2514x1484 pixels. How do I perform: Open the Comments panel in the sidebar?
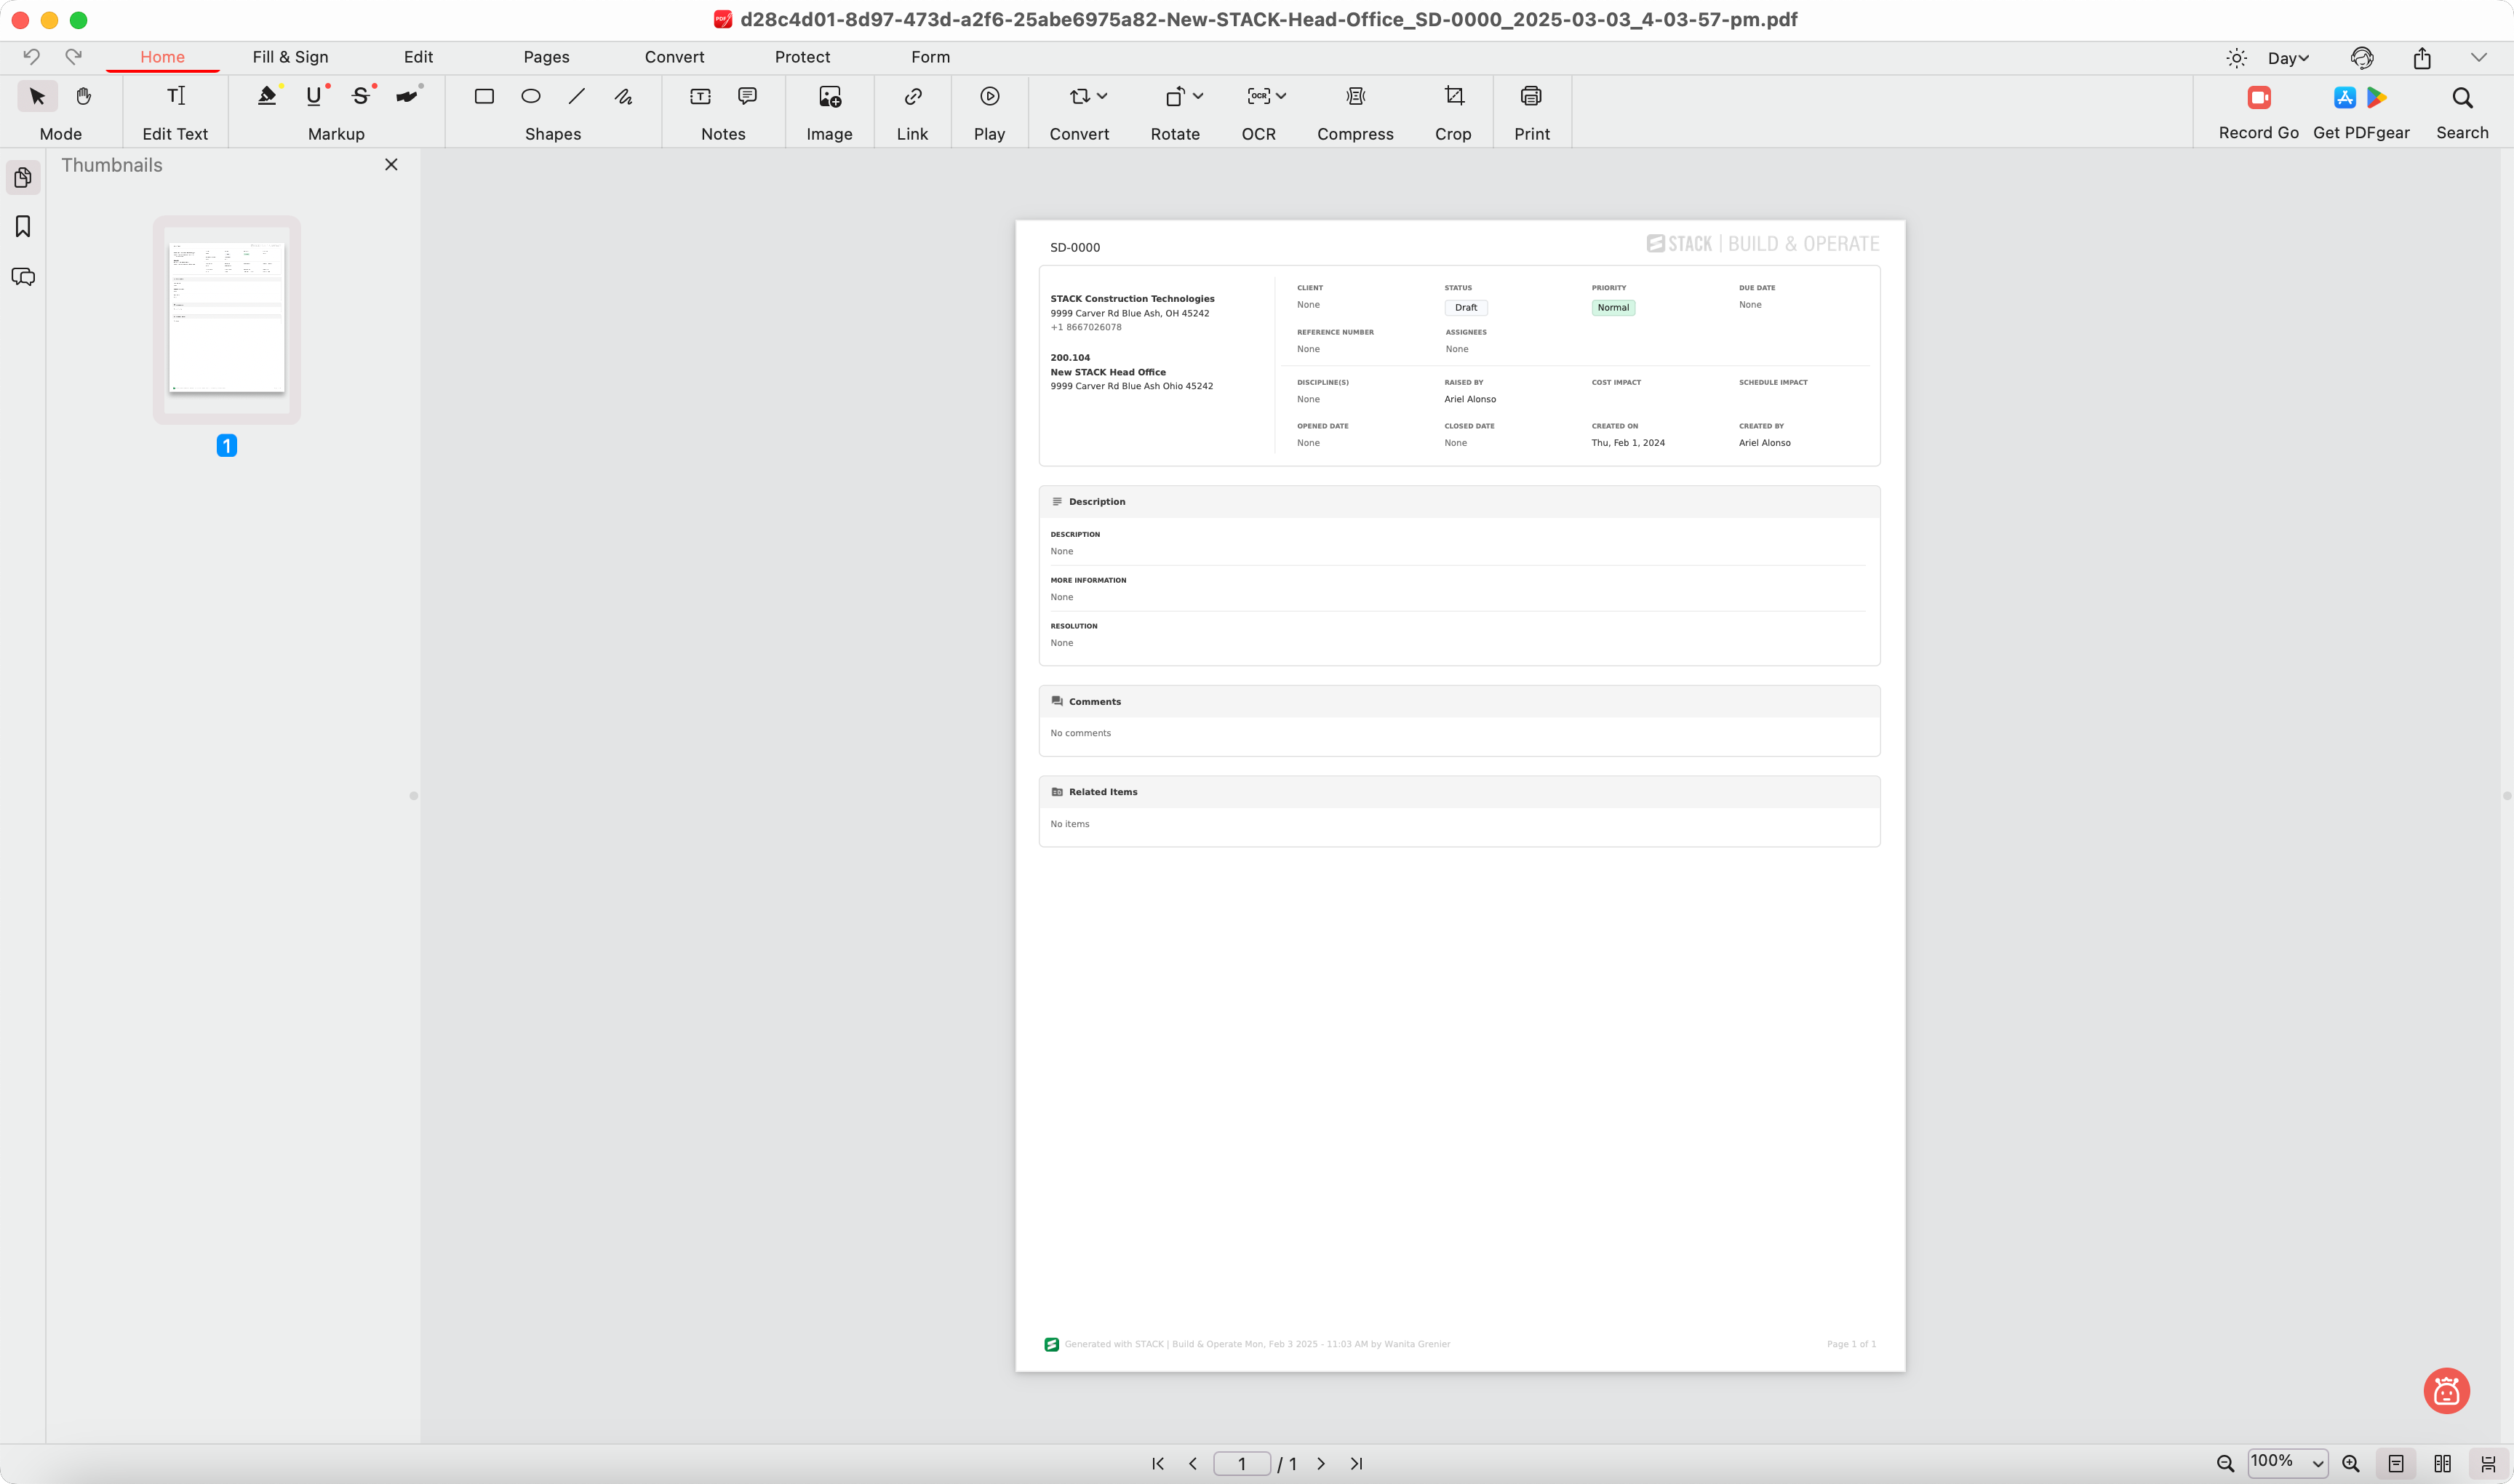pos(23,277)
